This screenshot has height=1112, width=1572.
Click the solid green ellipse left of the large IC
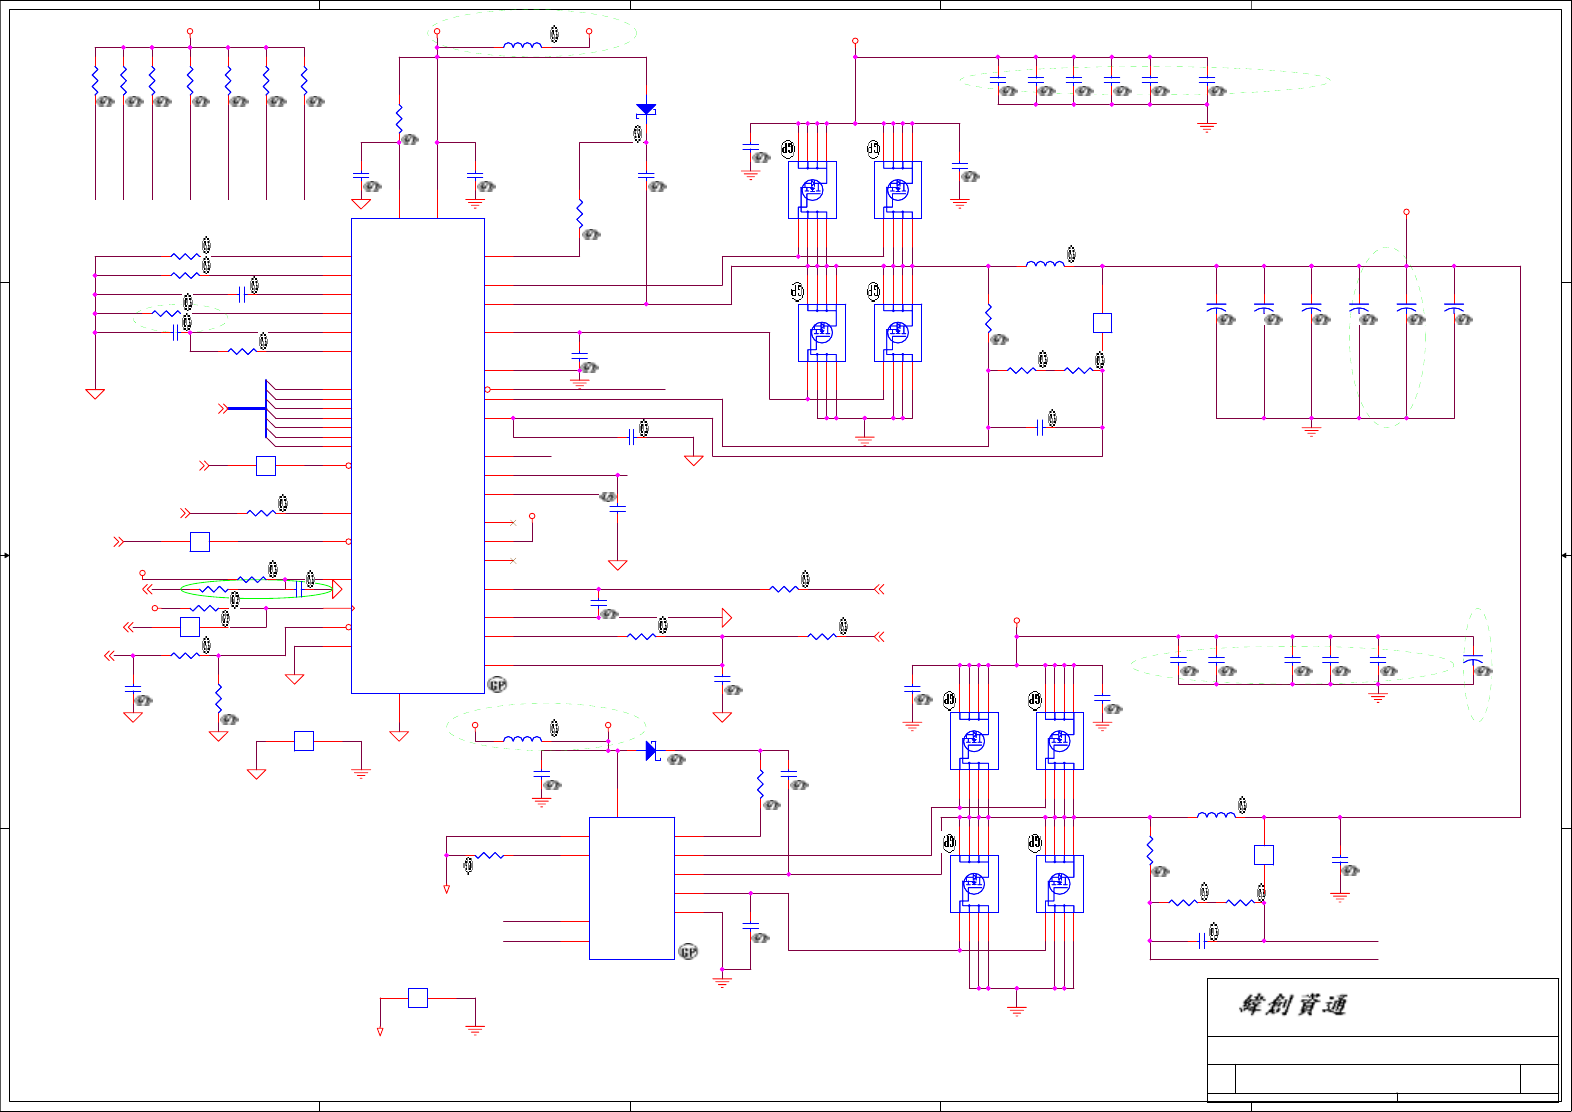point(256,589)
